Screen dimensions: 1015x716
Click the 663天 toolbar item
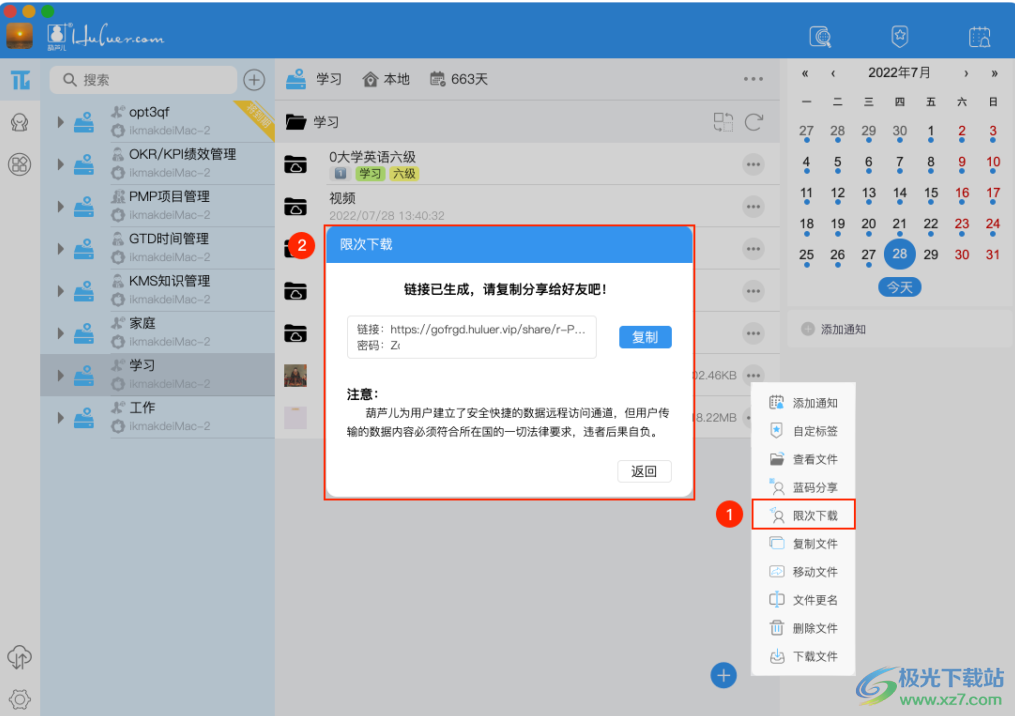point(459,79)
